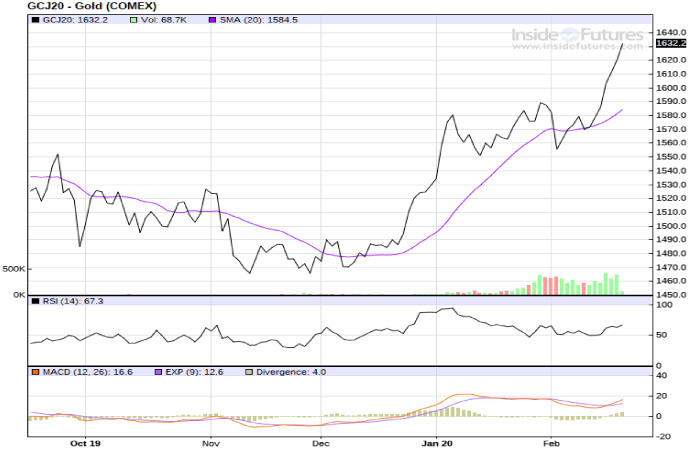Viewport: 688px width, 450px height.
Task: Select the Nov date axis label
Action: (210, 441)
